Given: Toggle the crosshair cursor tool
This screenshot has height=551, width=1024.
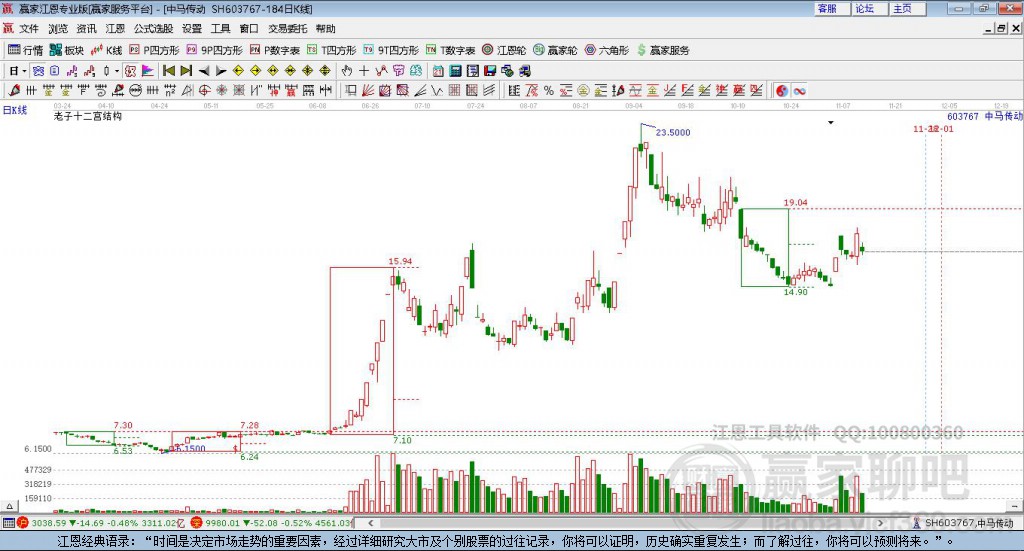Looking at the screenshot, I should point(364,71).
